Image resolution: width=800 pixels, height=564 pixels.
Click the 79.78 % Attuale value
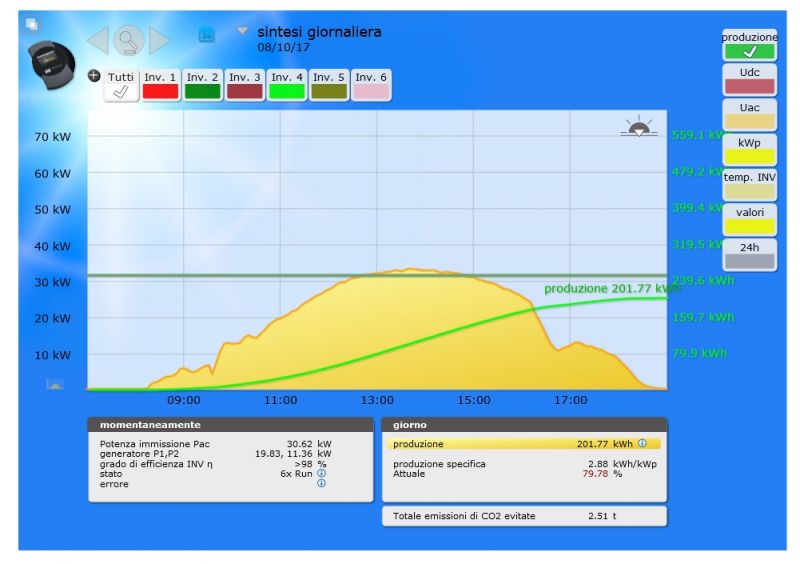point(602,474)
